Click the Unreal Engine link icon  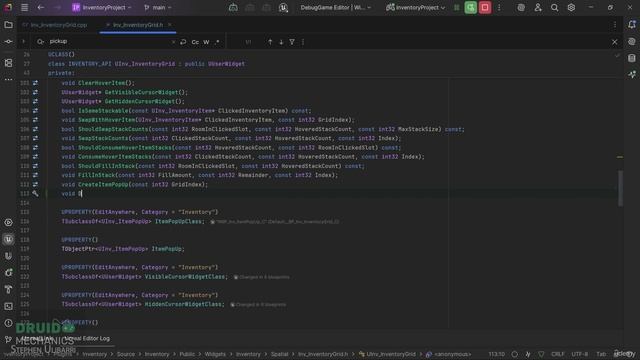click(283, 7)
